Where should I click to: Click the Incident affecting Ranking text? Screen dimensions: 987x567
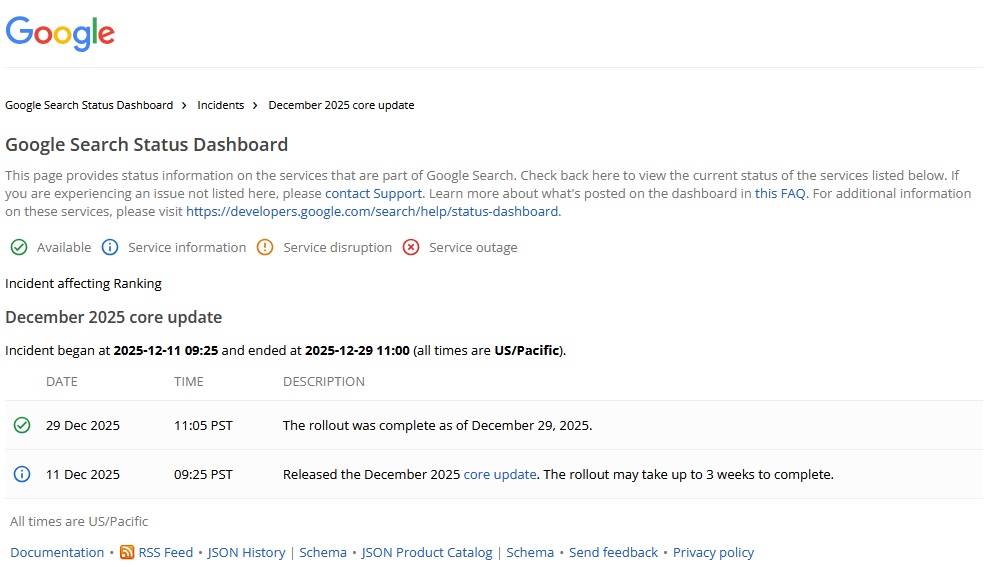tap(83, 284)
